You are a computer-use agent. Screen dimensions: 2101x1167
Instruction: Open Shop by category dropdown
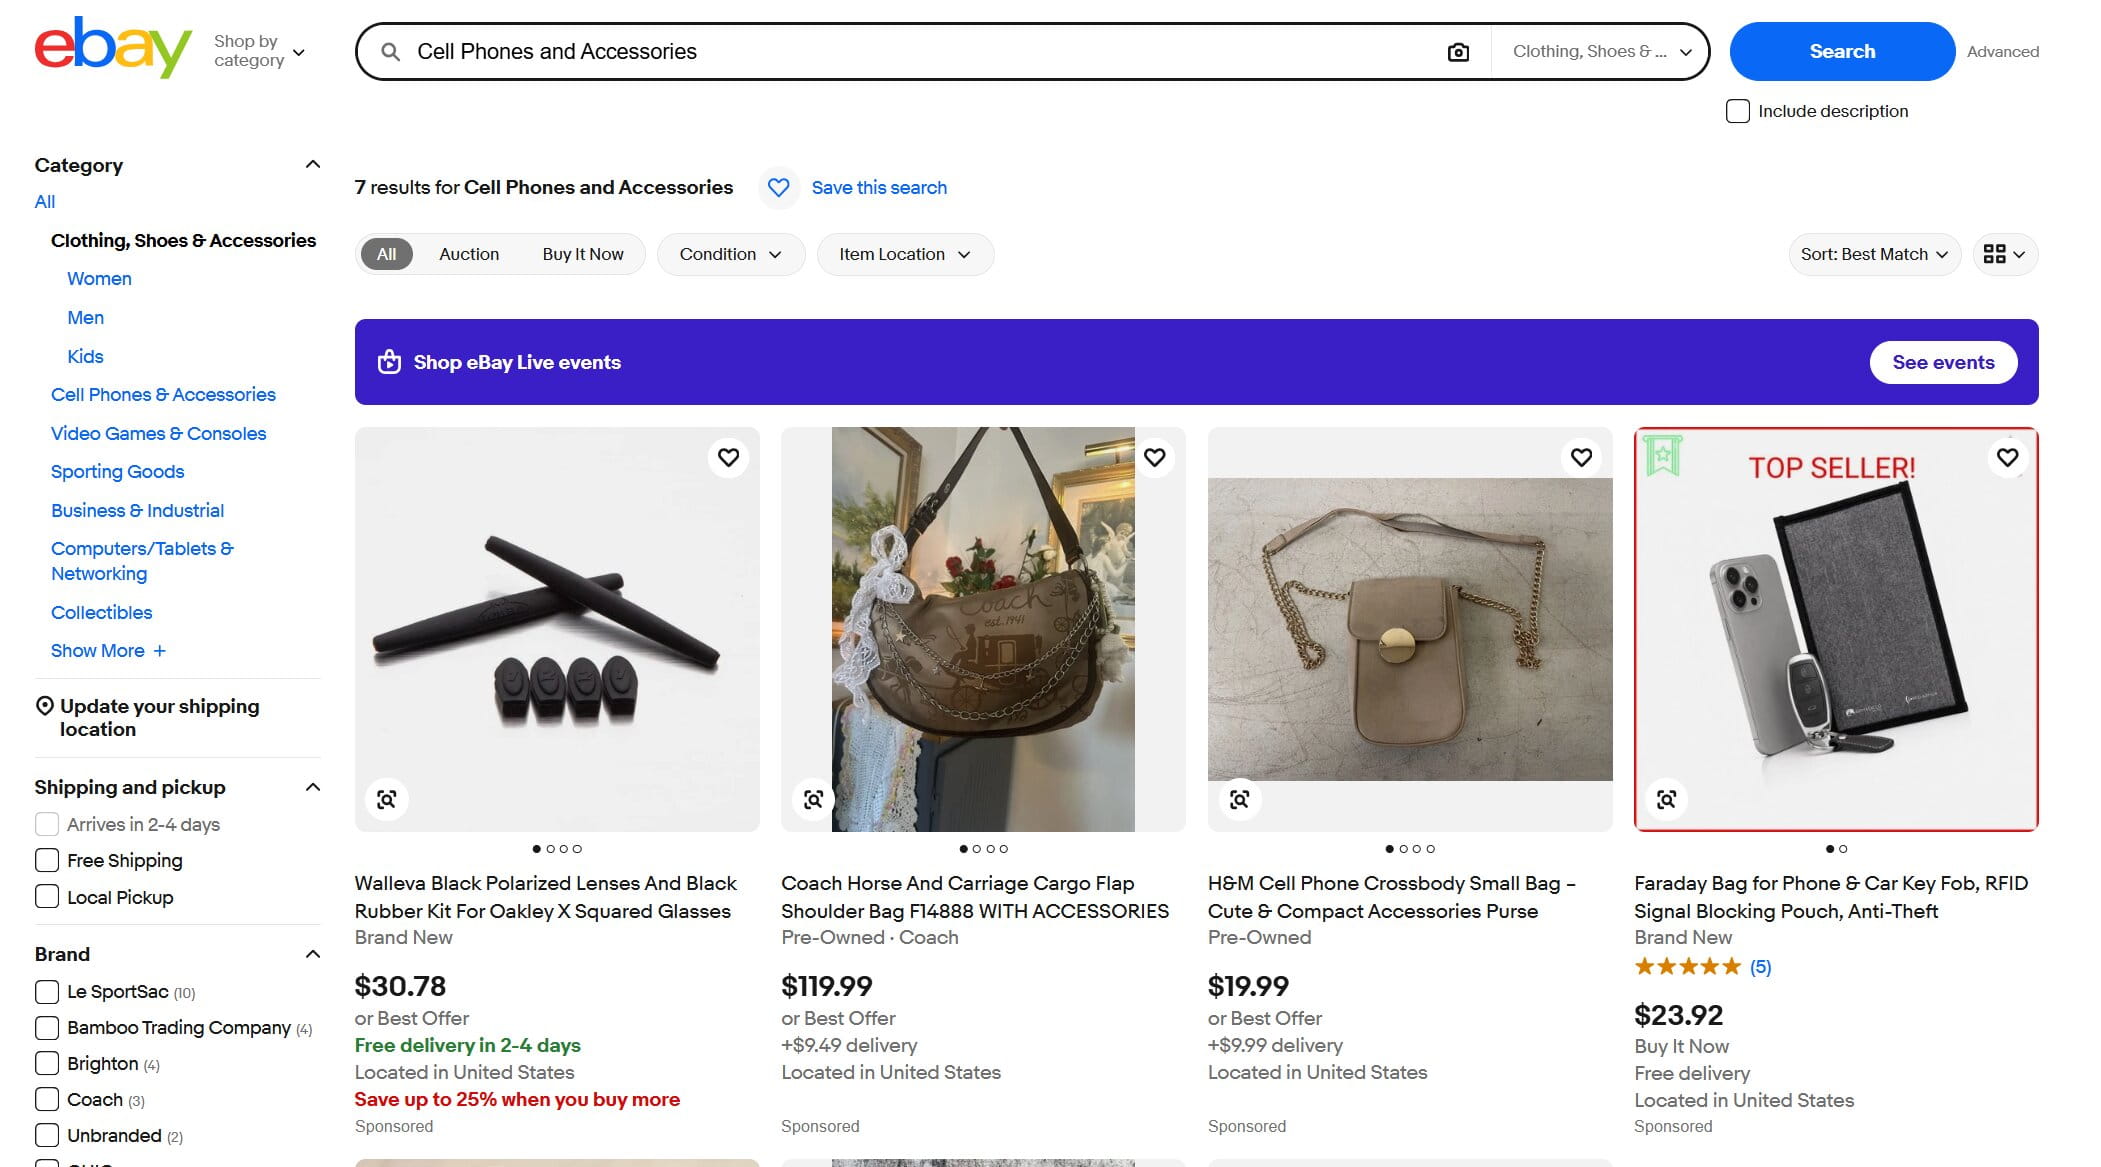click(x=259, y=51)
